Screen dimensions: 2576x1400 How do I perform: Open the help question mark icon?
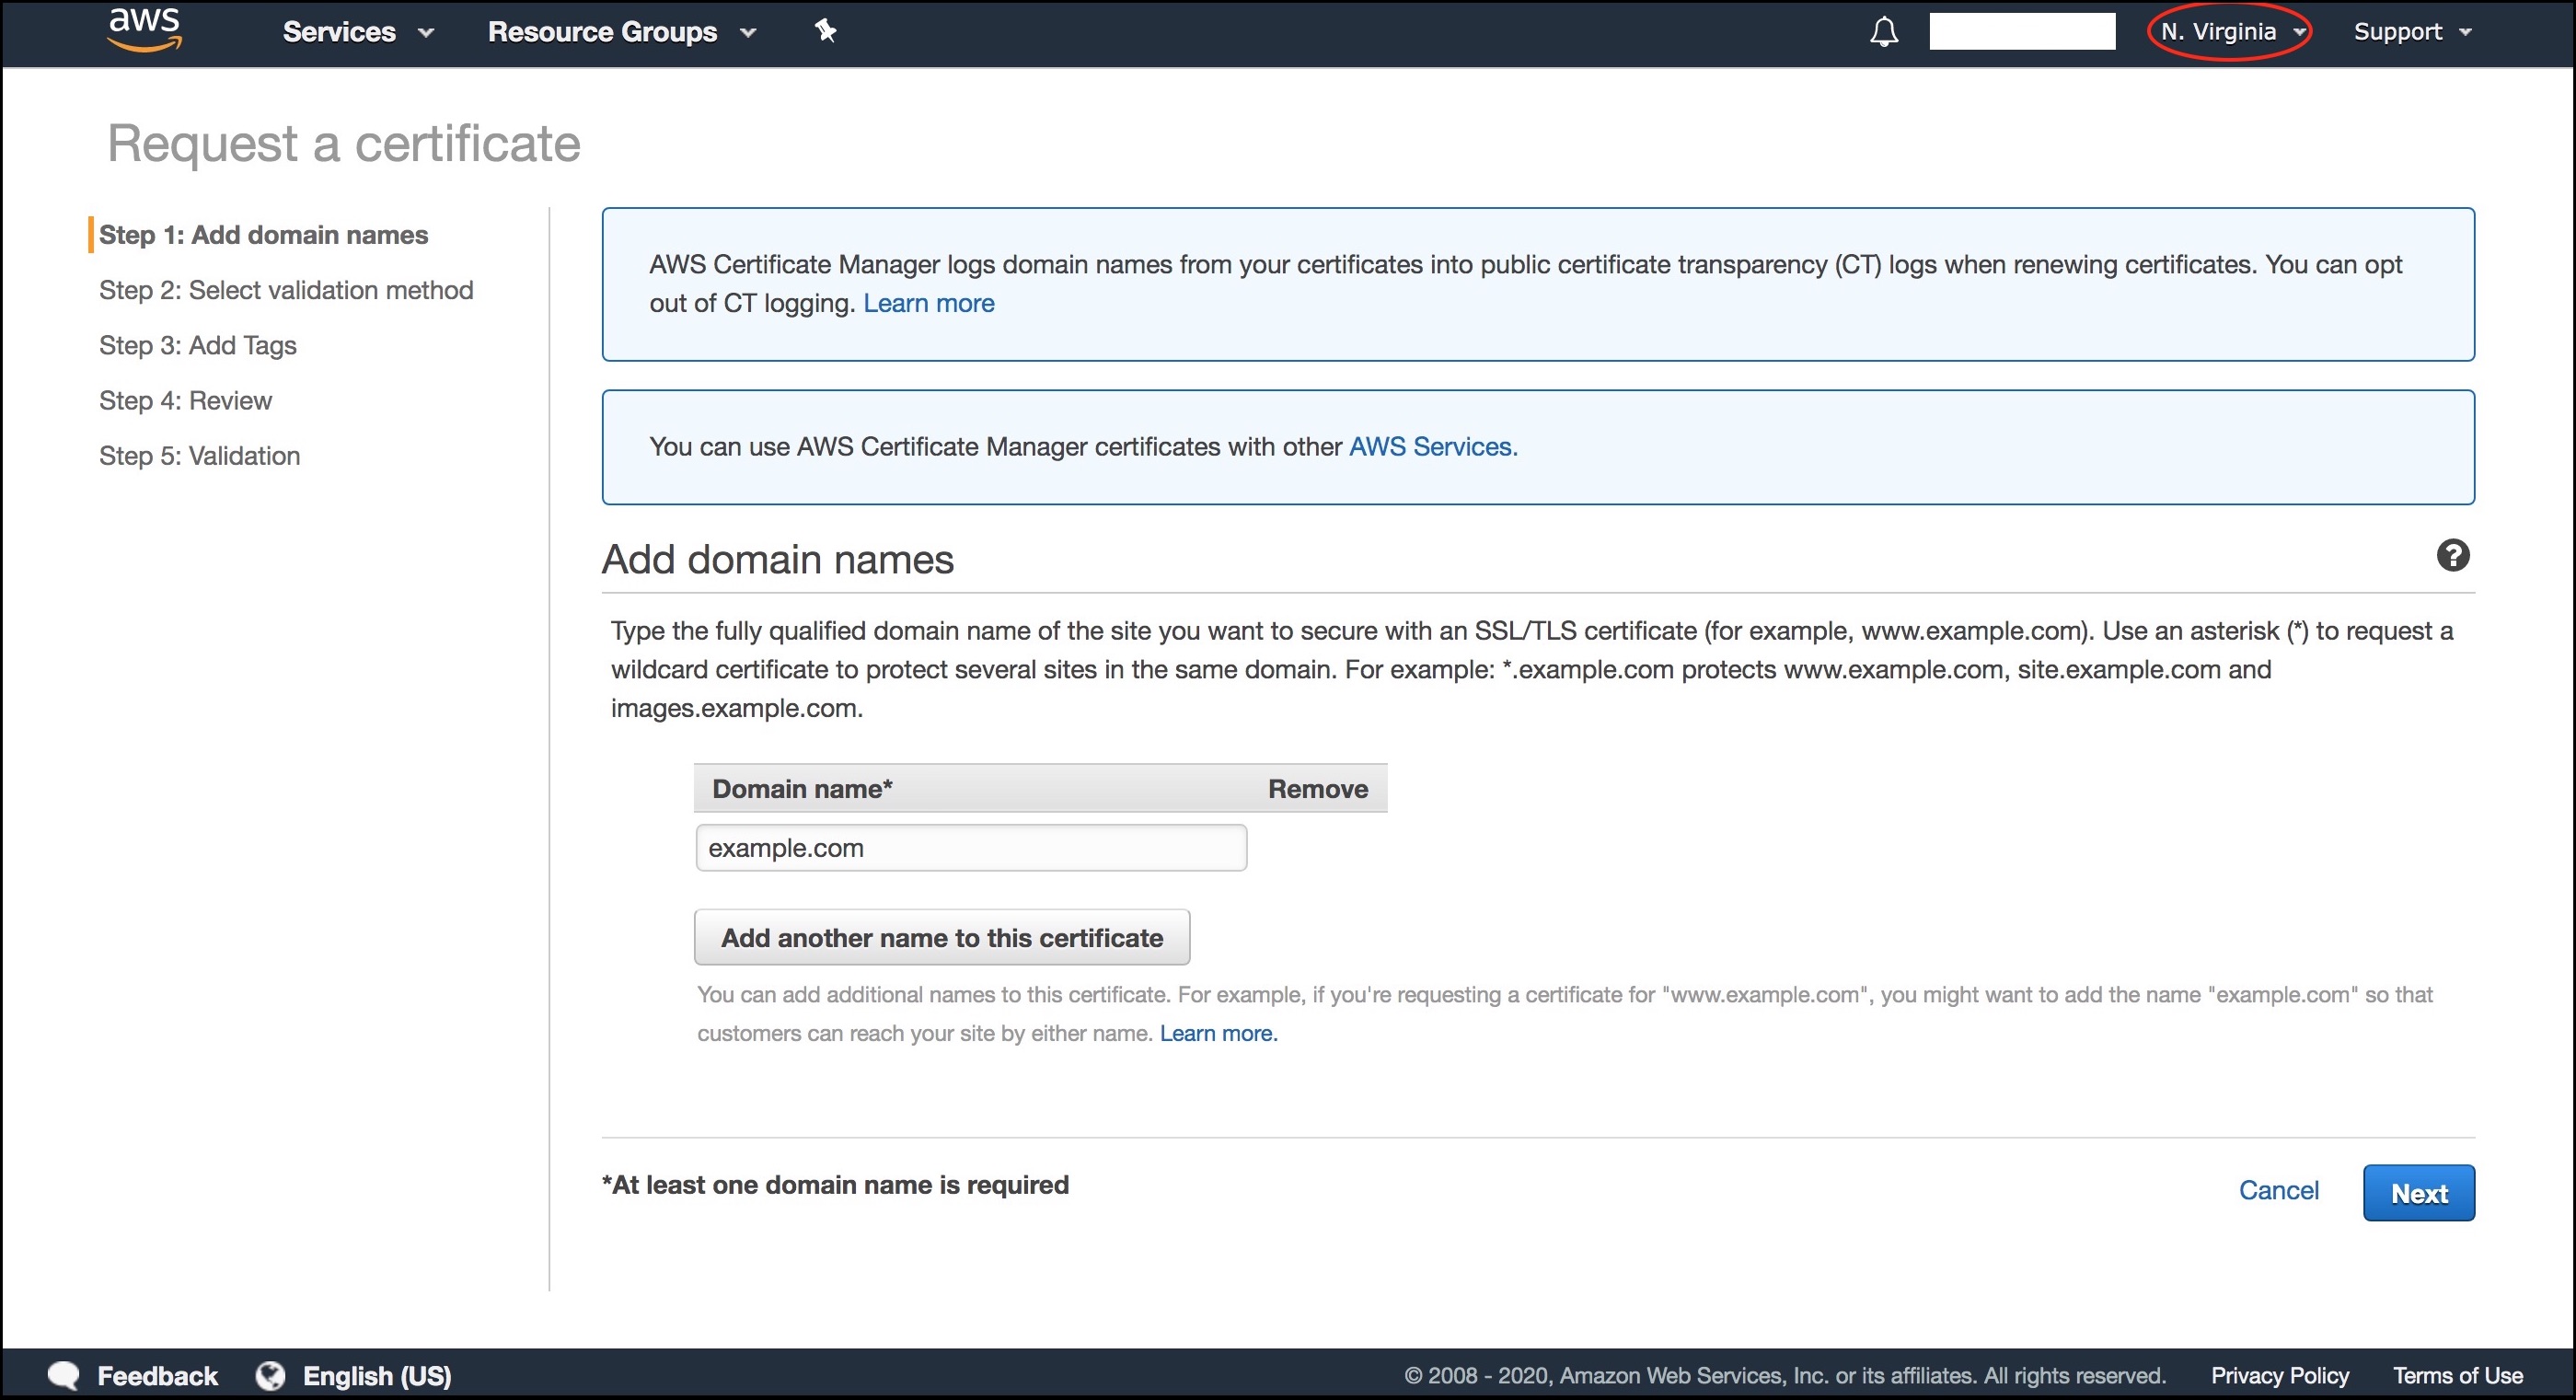pos(2452,555)
